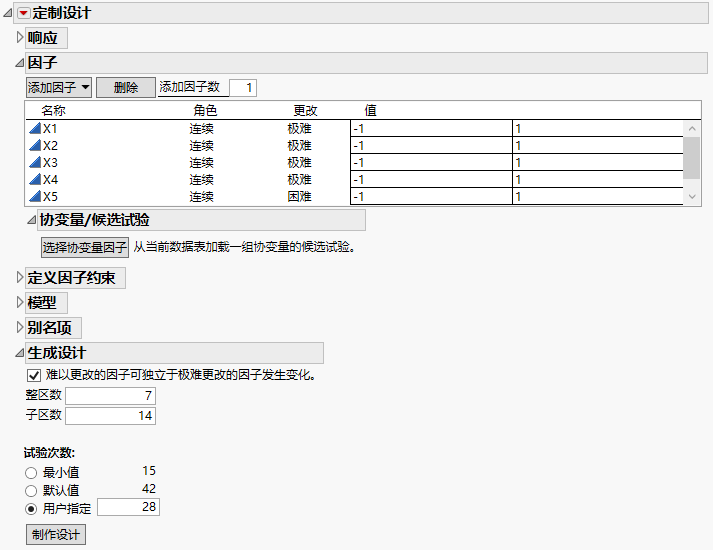Click the factor list scroll down arrow

tap(692, 197)
